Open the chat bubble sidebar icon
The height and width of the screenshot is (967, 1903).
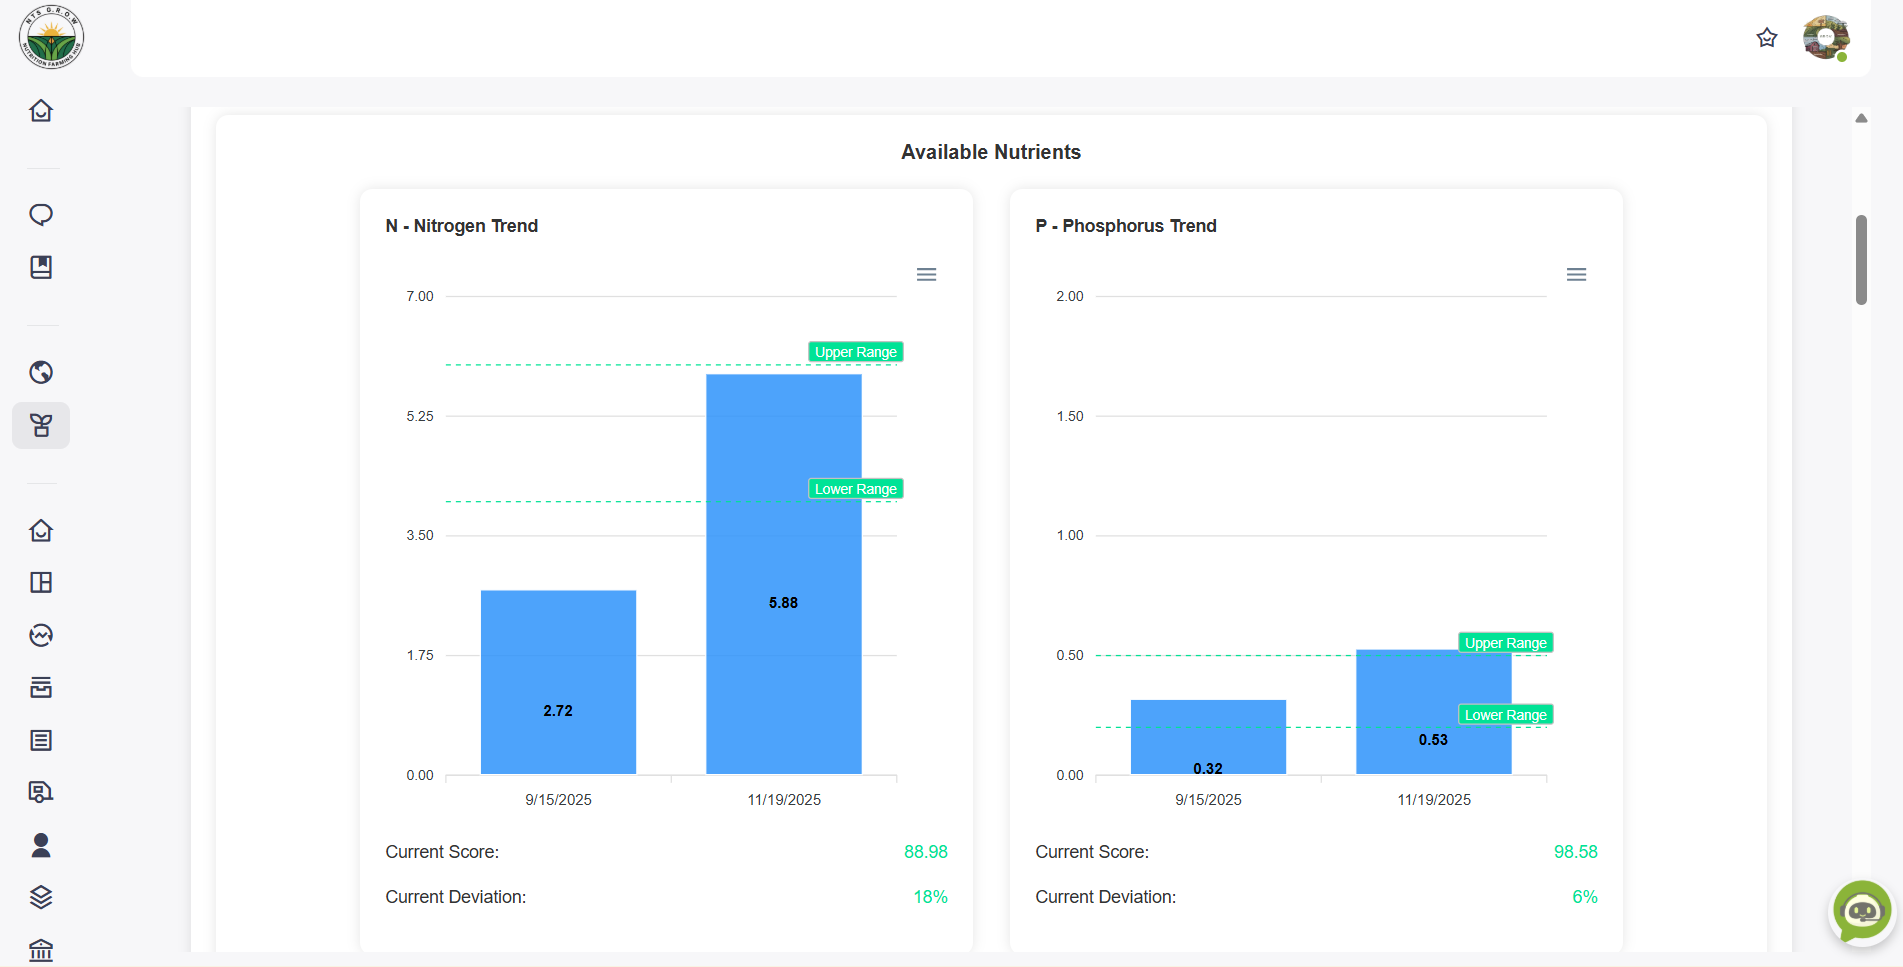(x=41, y=215)
